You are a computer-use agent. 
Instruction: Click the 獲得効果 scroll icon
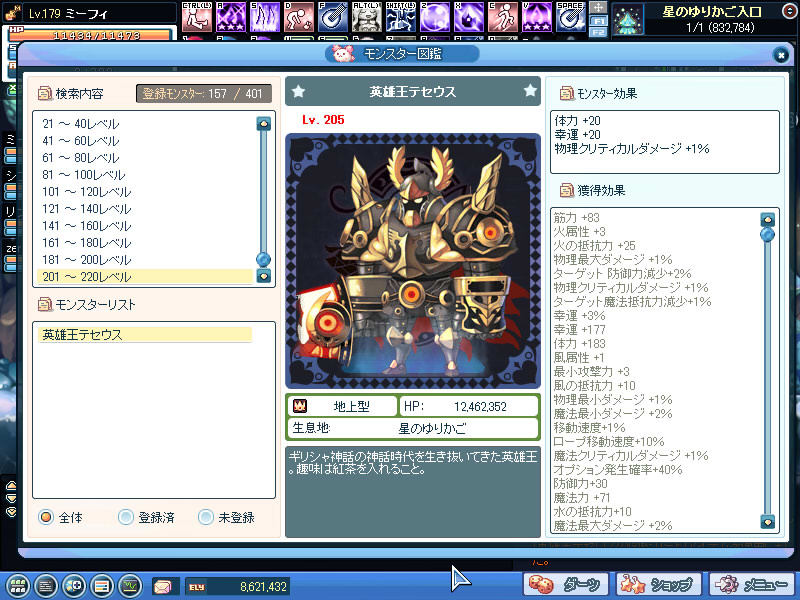tap(566, 190)
